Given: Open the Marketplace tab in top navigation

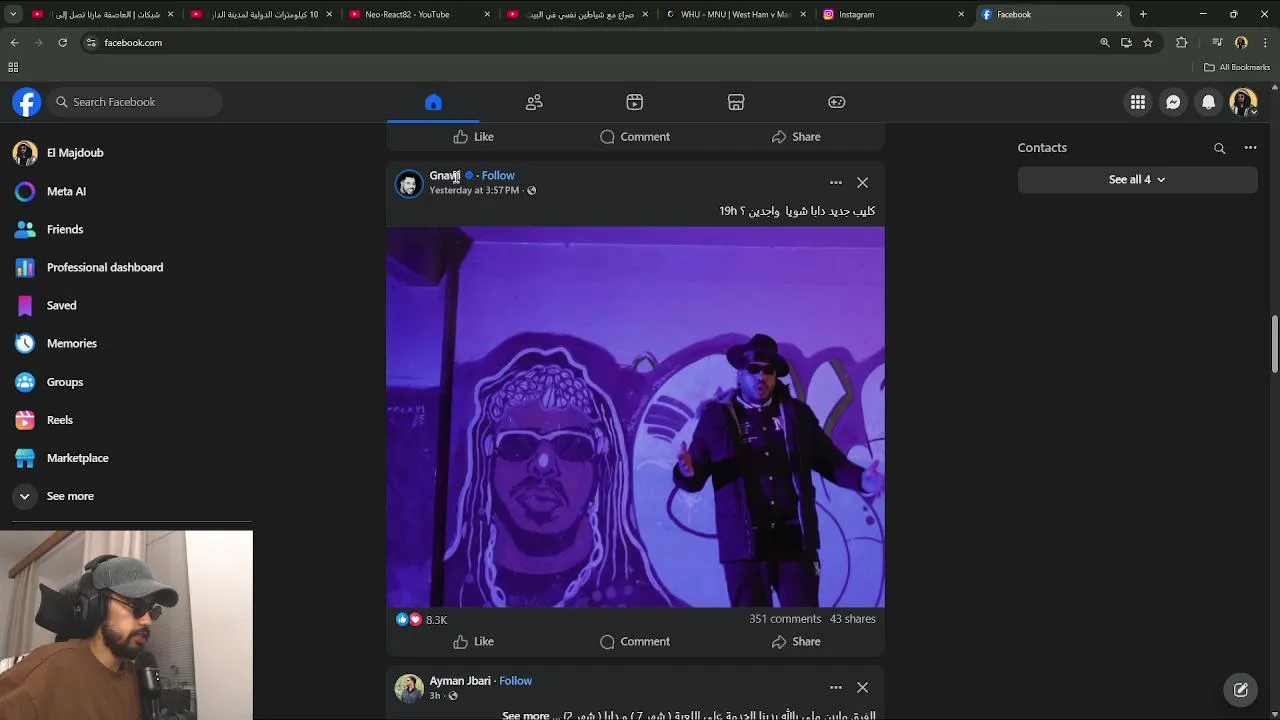Looking at the screenshot, I should click(x=736, y=102).
